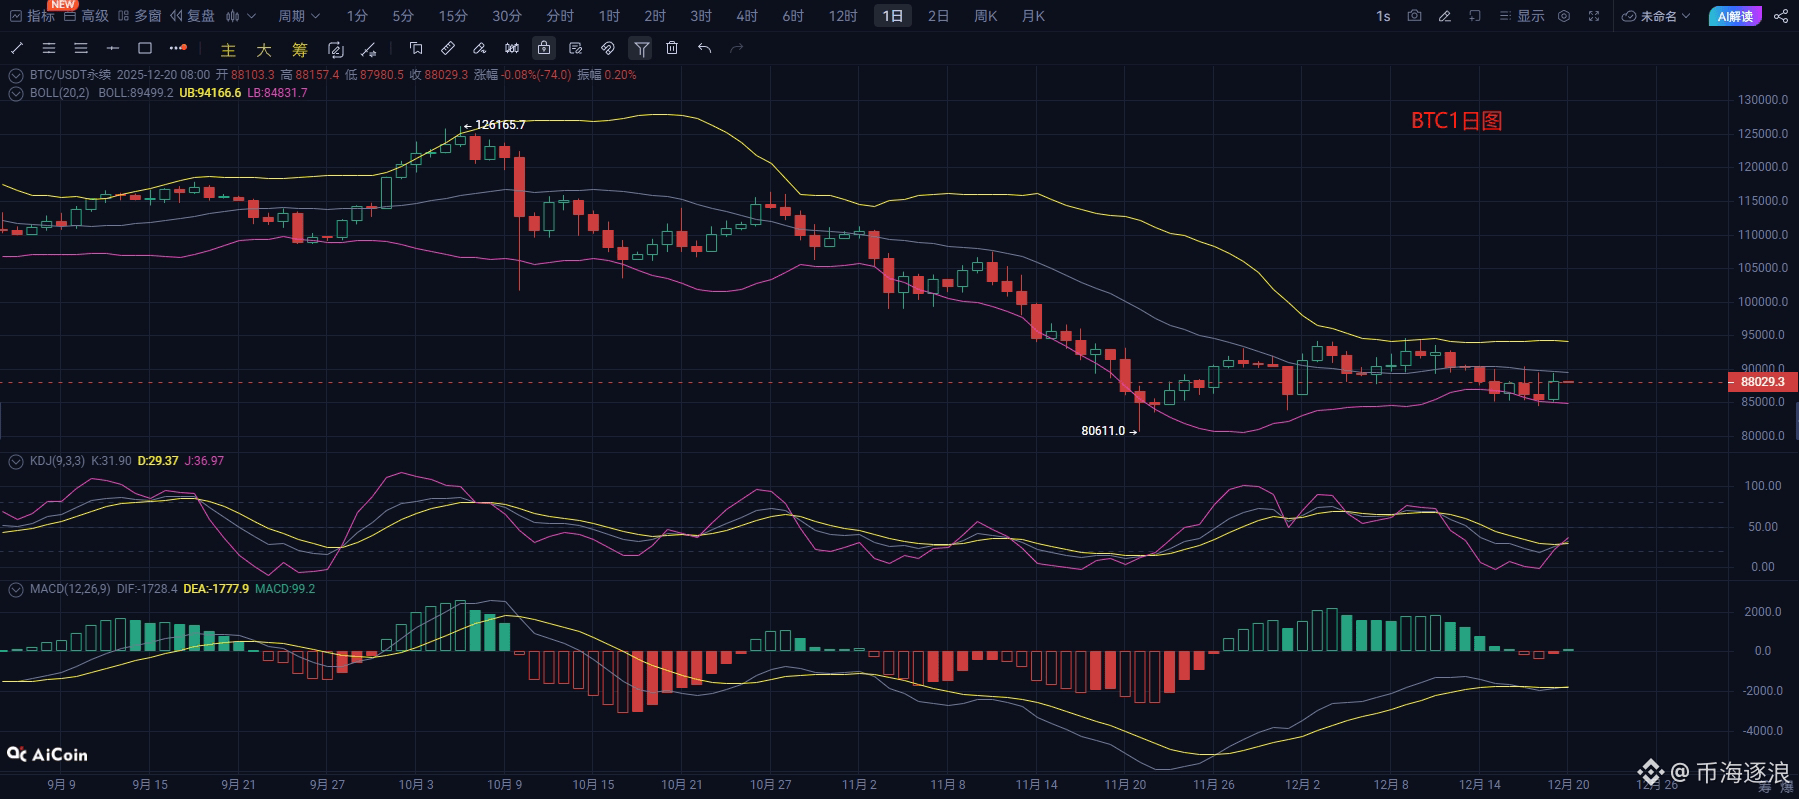This screenshot has width=1799, height=799.
Task: Toggle the 筹 chip distribution indicator
Action: (x=300, y=49)
